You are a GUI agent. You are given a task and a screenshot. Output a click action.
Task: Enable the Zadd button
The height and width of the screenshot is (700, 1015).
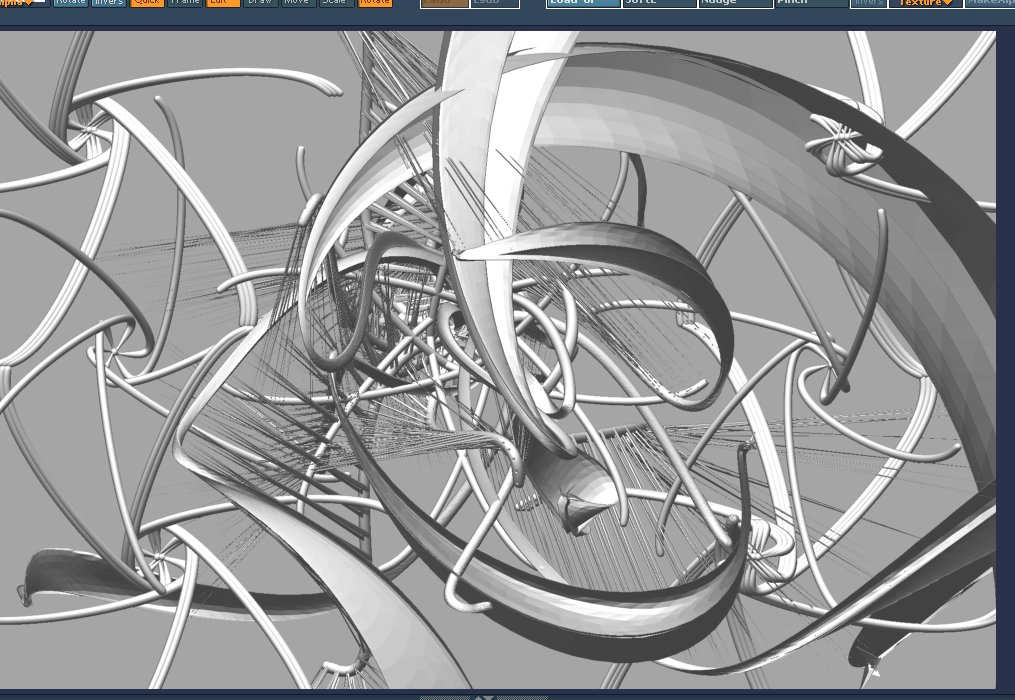[444, 3]
